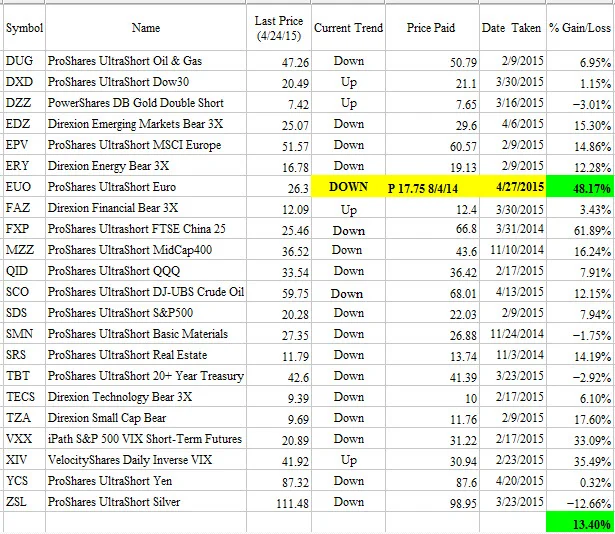The image size is (615, 534).
Task: Select green 13.40% total cell
Action: 580,522
